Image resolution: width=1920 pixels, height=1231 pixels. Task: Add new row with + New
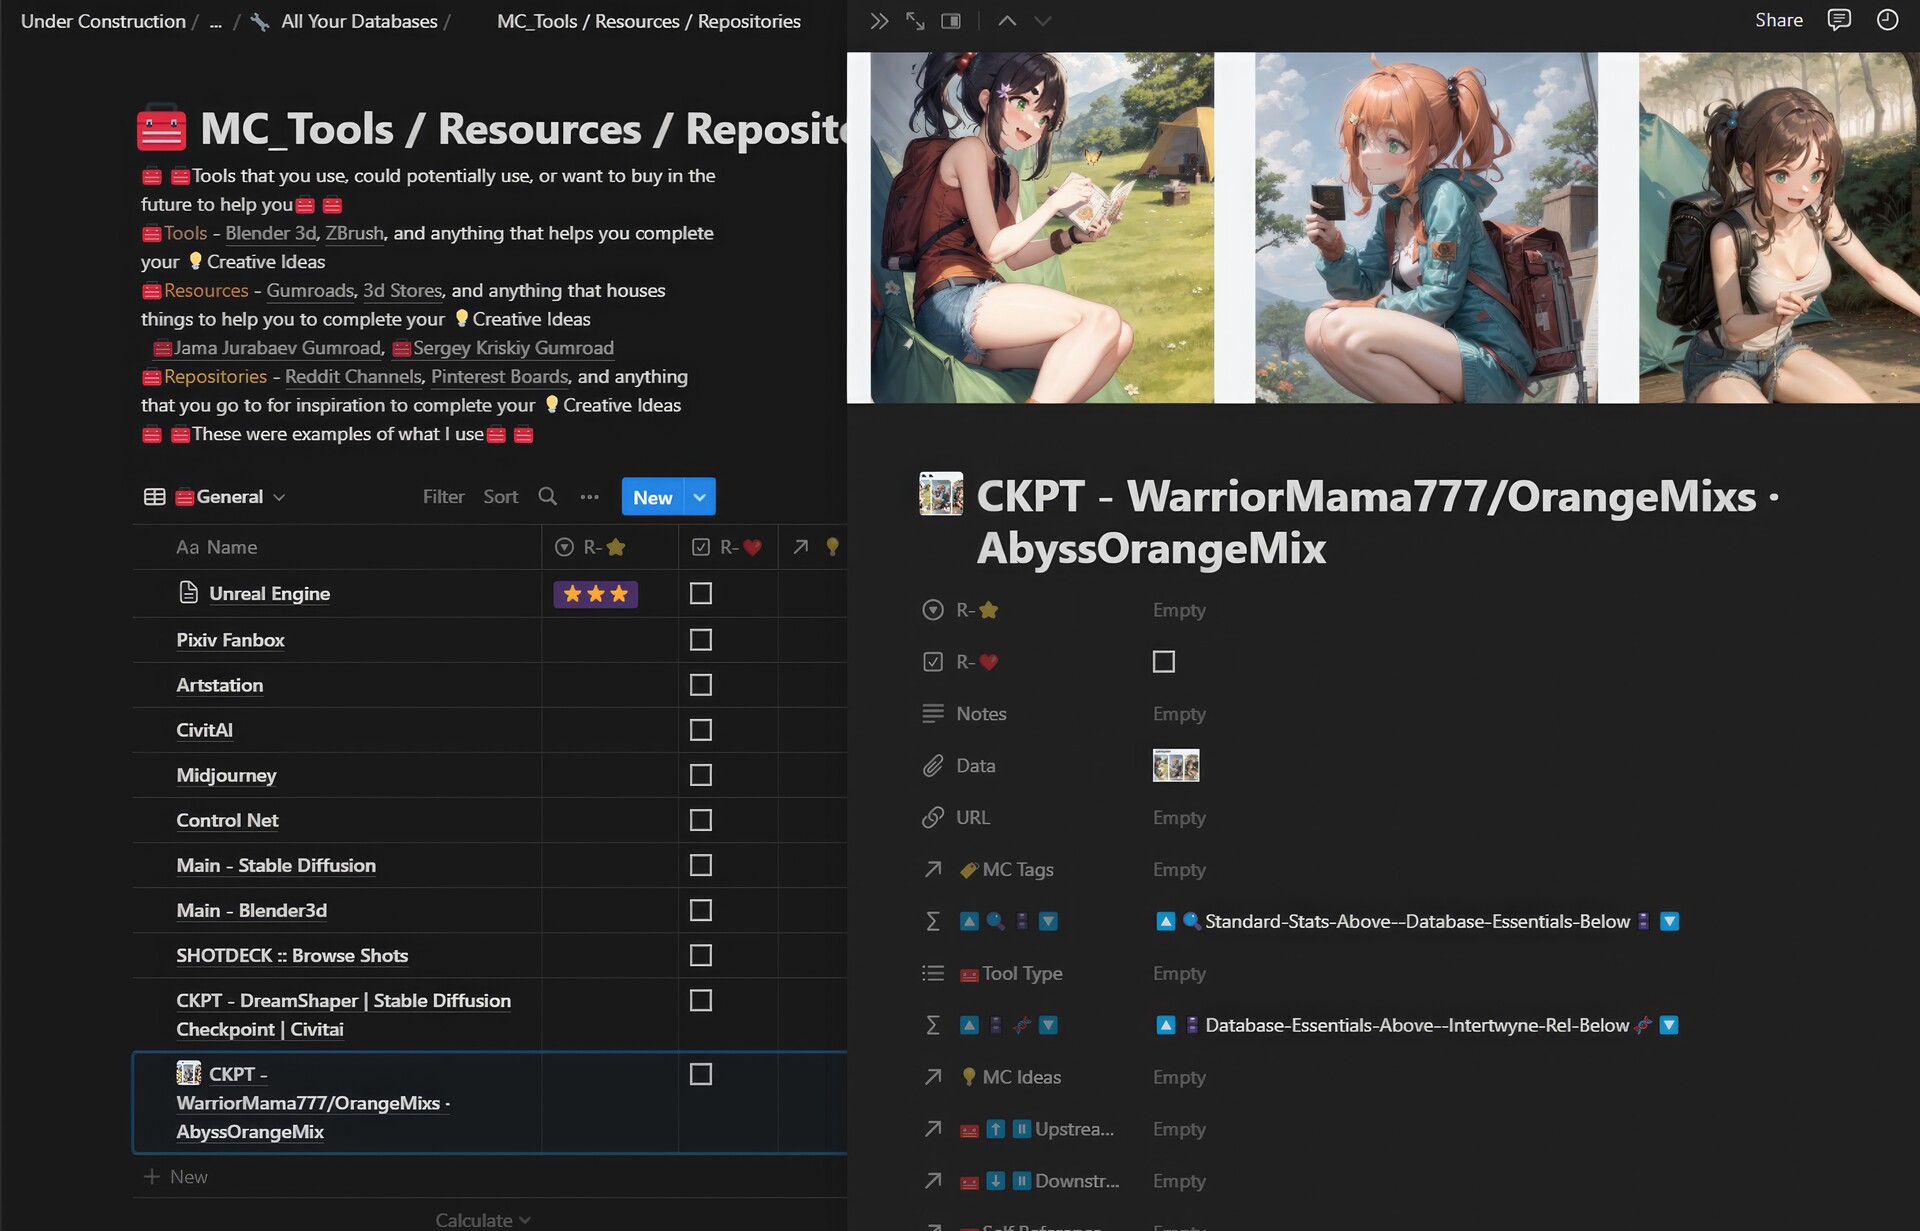(176, 1177)
